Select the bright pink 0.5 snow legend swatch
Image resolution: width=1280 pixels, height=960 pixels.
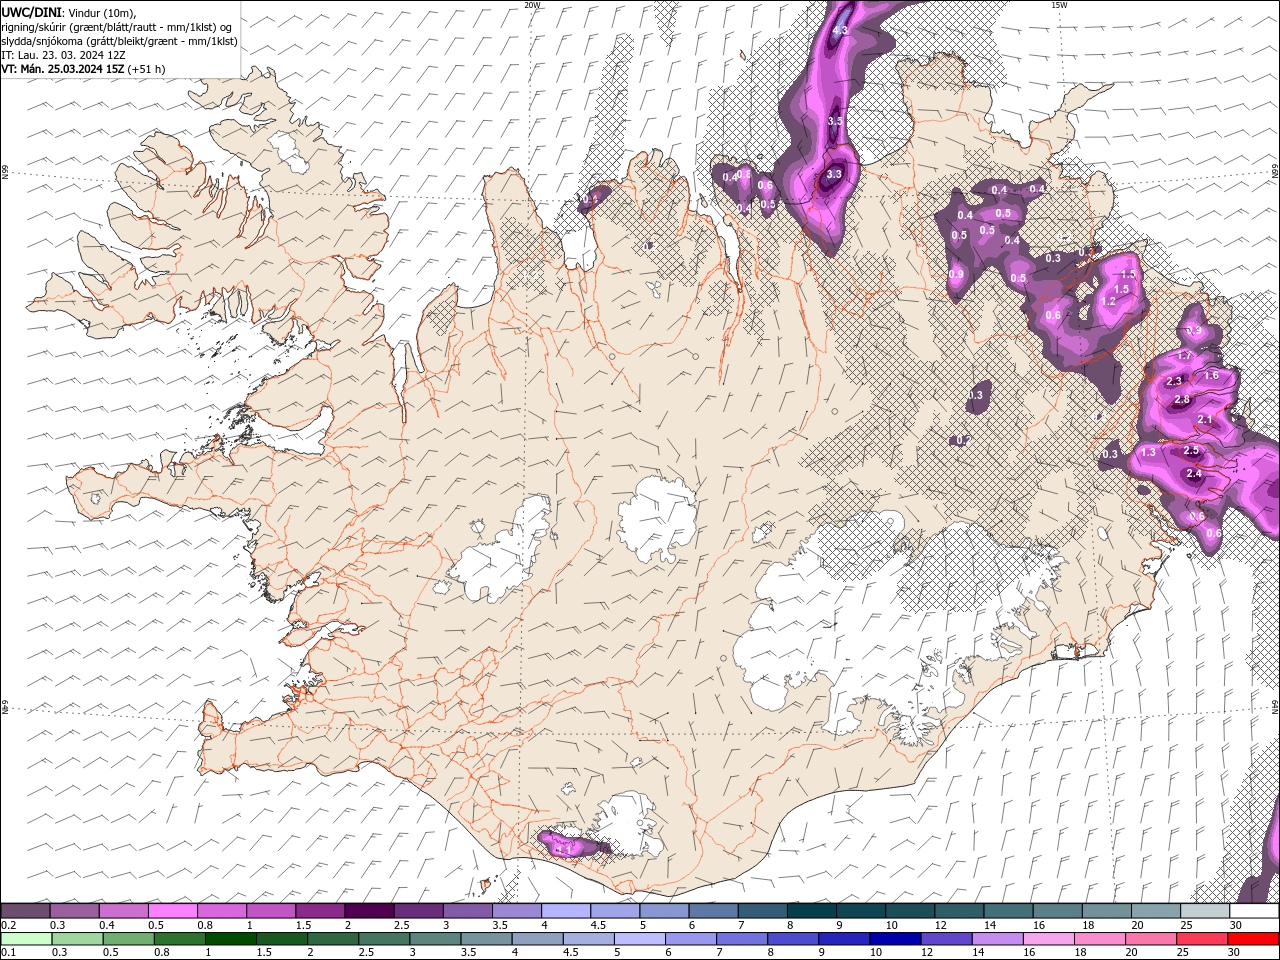click(172, 911)
